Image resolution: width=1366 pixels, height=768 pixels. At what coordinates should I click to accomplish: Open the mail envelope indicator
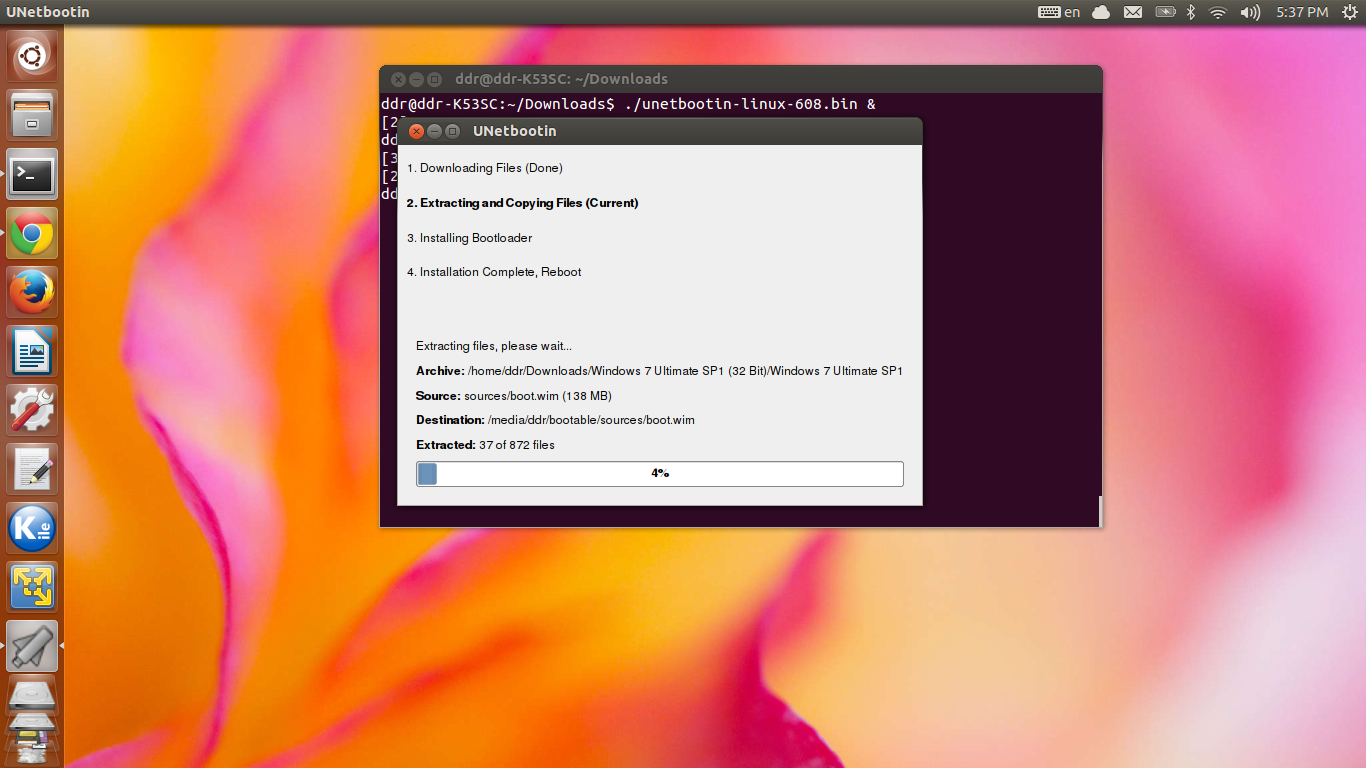tap(1132, 12)
